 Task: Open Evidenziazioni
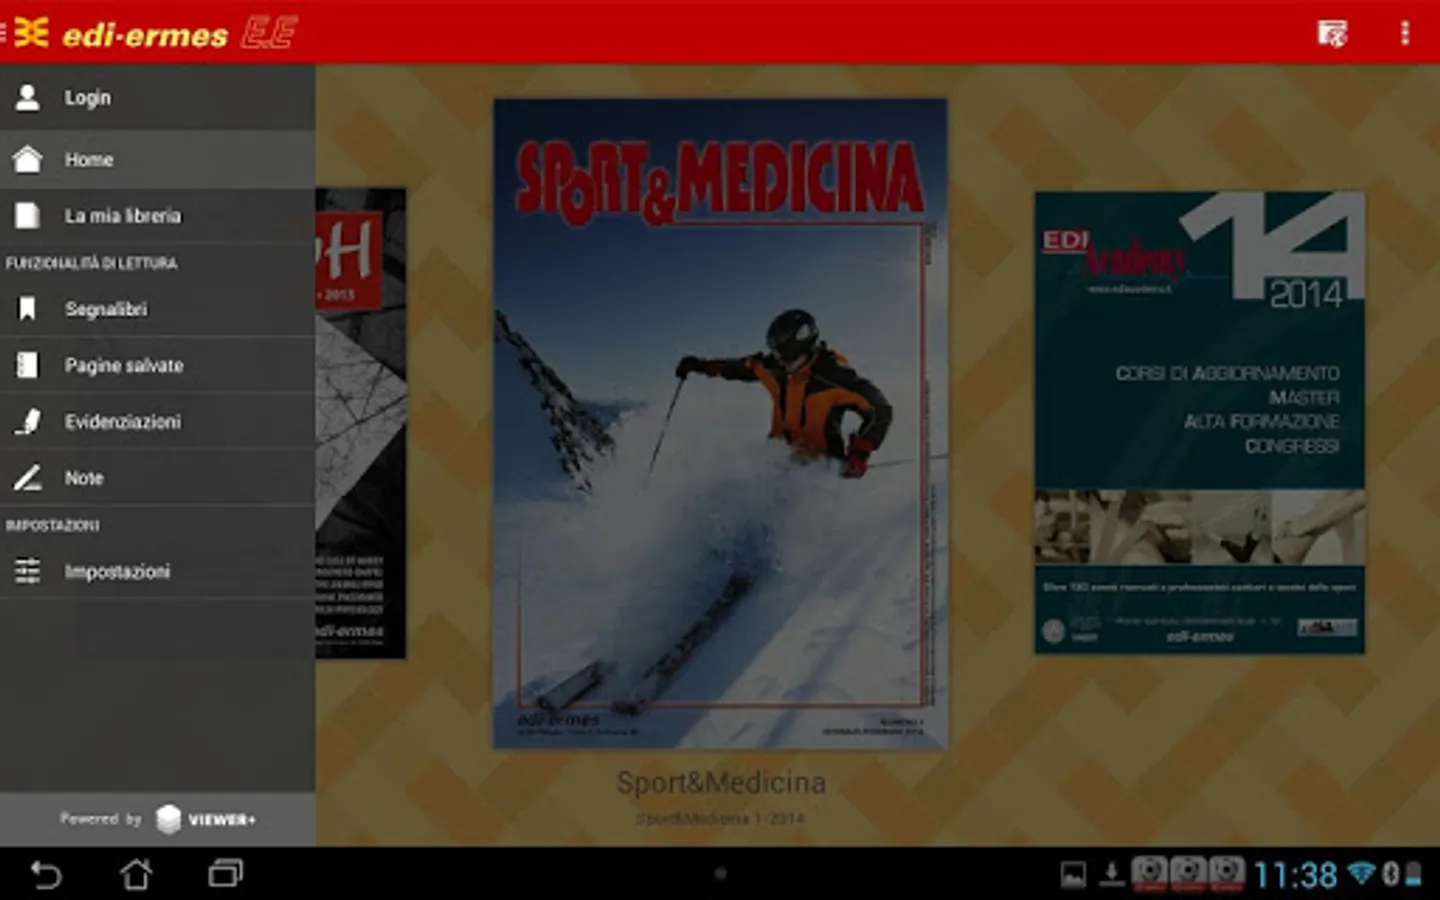pyautogui.click(x=157, y=421)
